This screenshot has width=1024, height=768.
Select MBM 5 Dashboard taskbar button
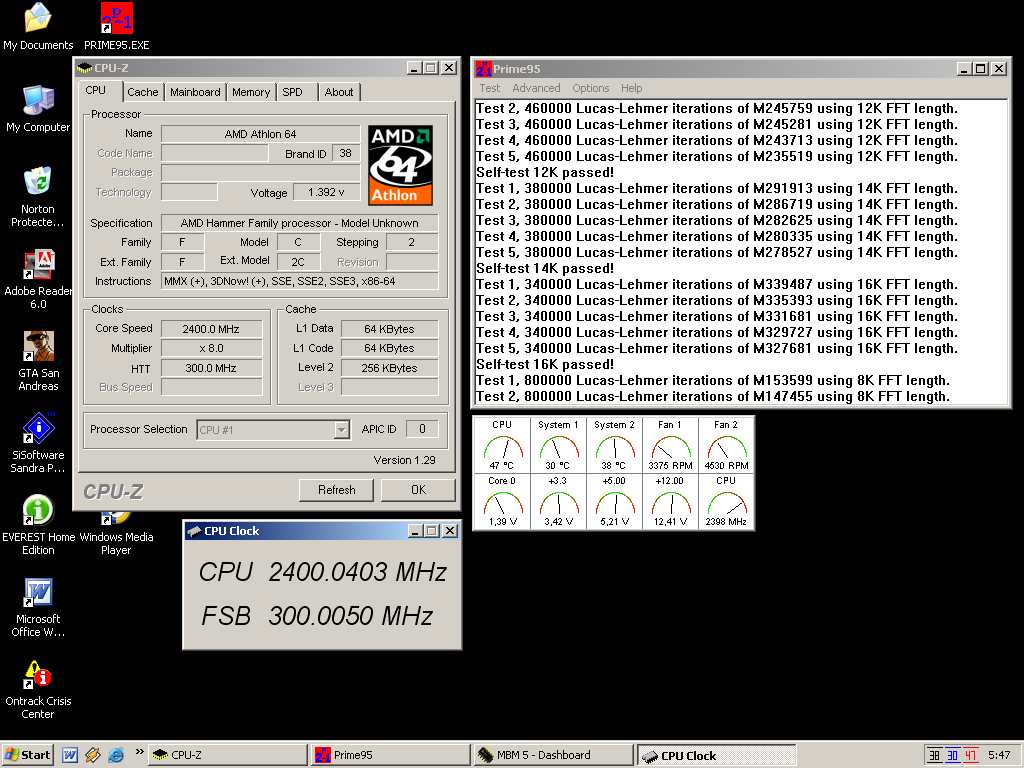click(551, 755)
